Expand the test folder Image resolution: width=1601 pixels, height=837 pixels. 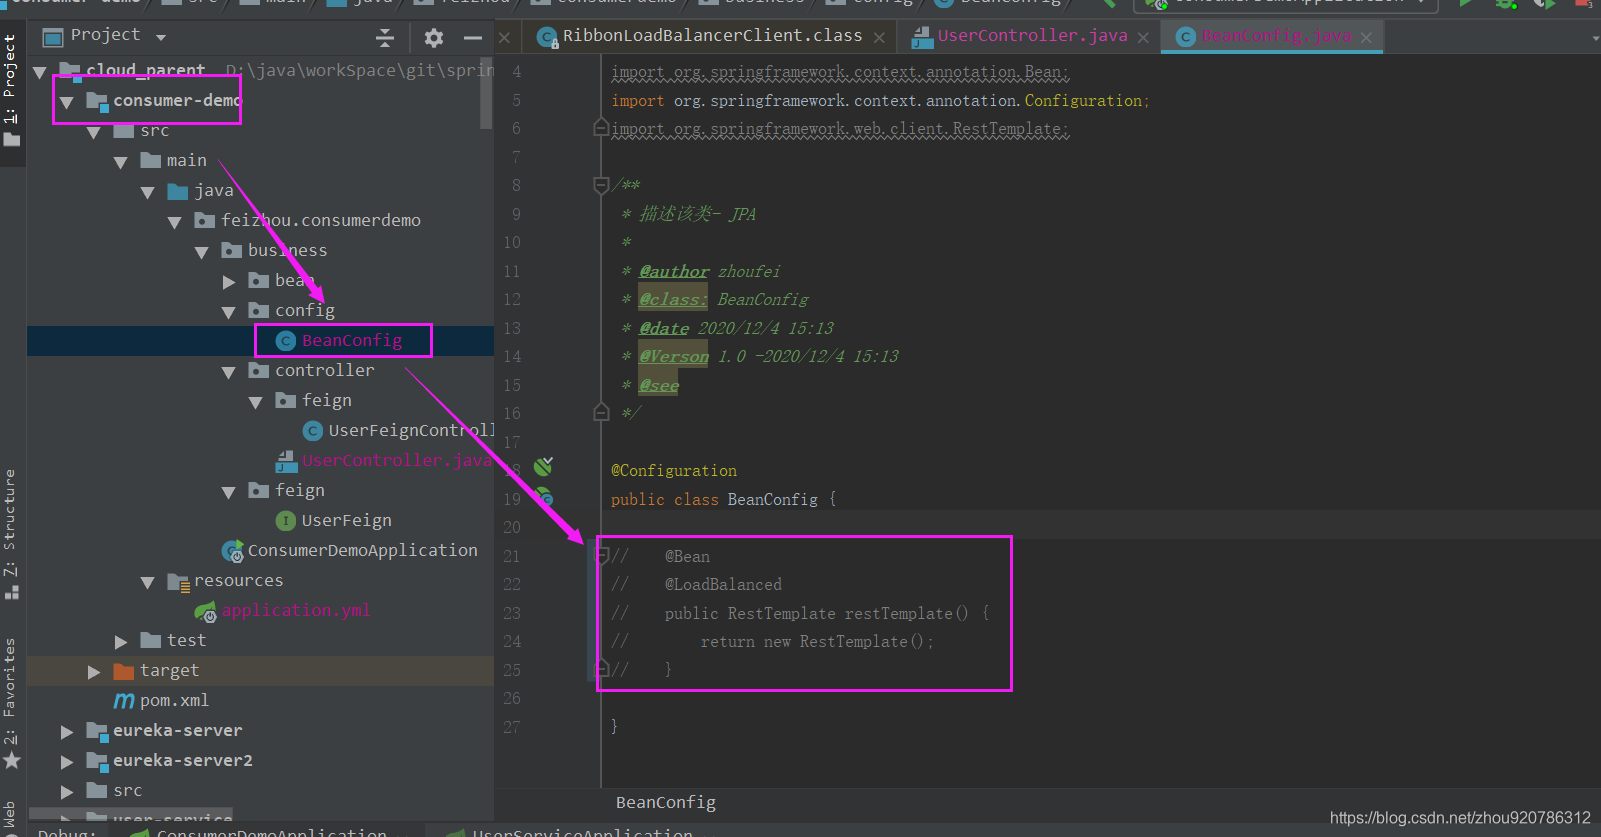(x=121, y=642)
